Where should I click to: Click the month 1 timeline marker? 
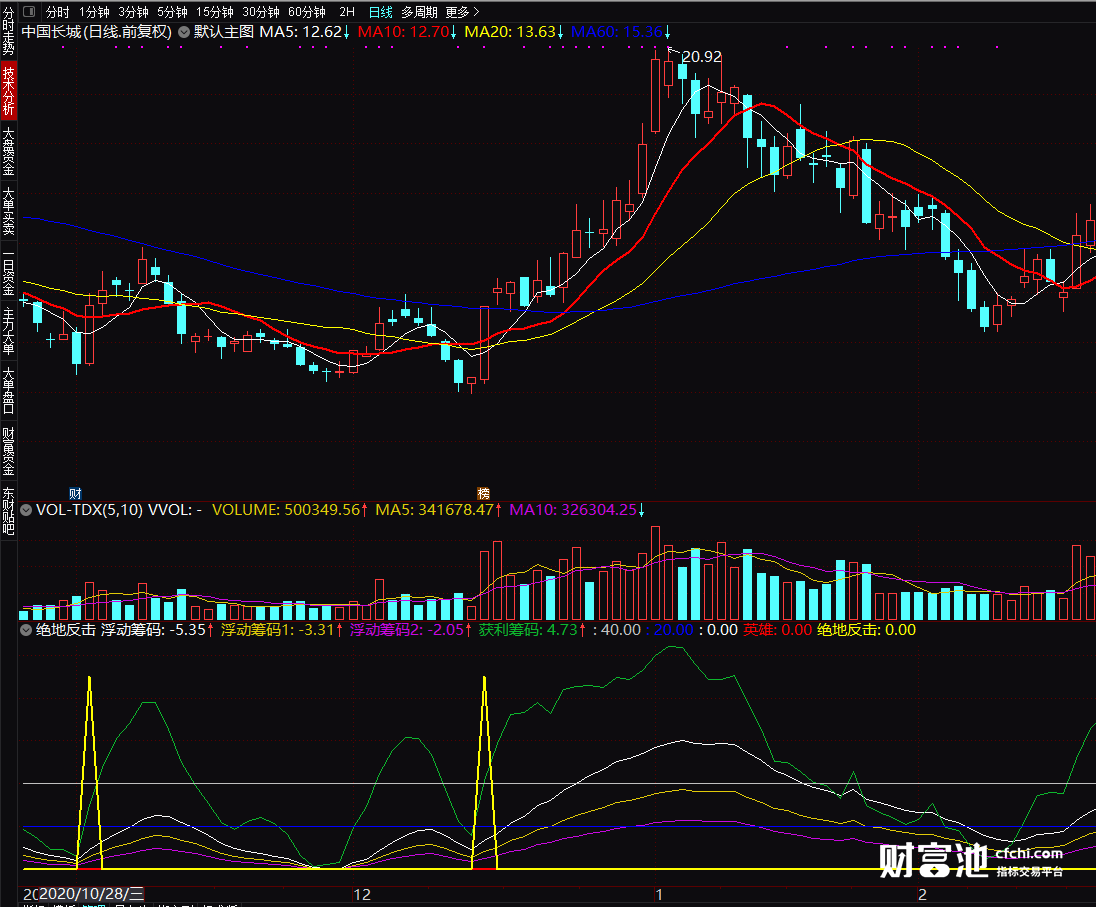coord(658,894)
